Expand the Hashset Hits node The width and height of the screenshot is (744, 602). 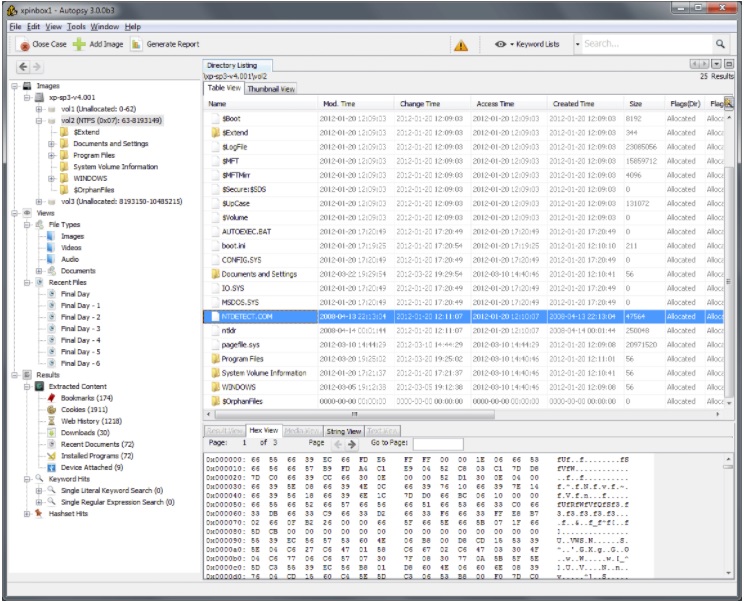click(x=28, y=513)
